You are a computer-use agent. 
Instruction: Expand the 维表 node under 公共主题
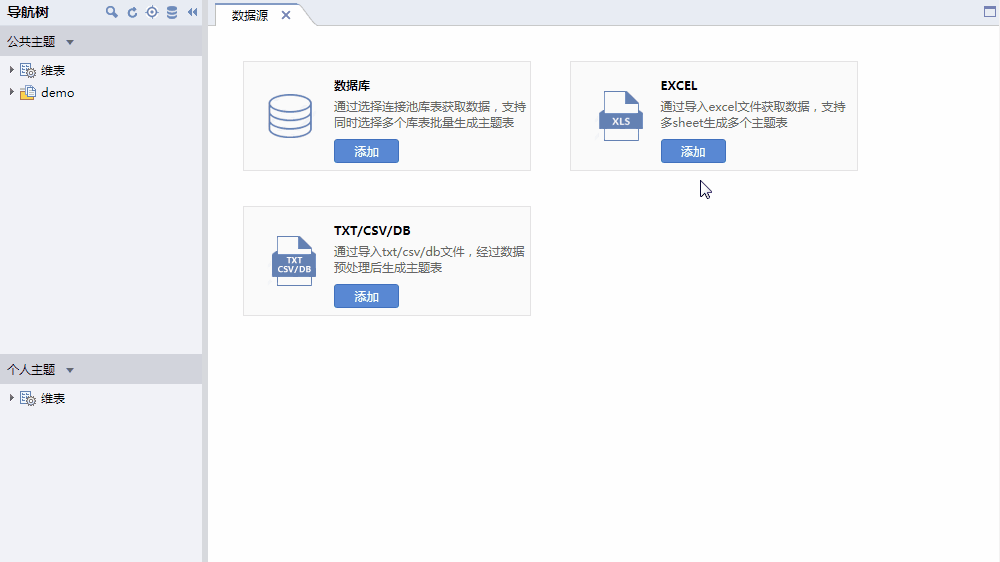coord(11,70)
